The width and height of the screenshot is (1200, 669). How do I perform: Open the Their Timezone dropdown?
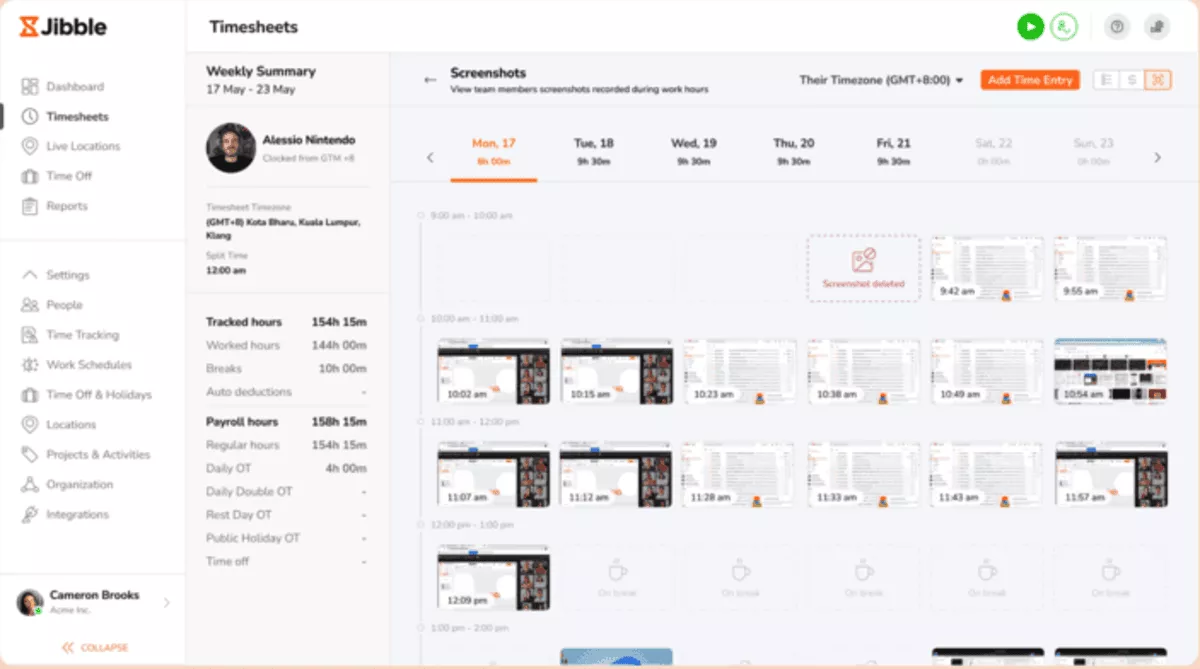click(880, 80)
